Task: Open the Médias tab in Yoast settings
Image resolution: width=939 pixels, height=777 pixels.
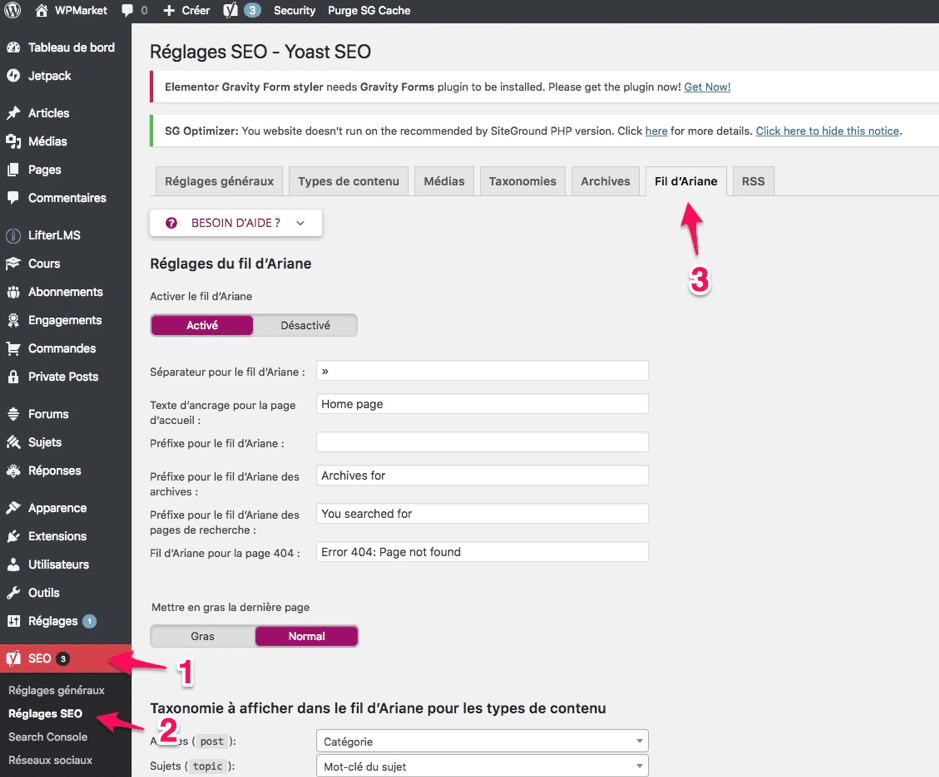Action: click(x=444, y=181)
